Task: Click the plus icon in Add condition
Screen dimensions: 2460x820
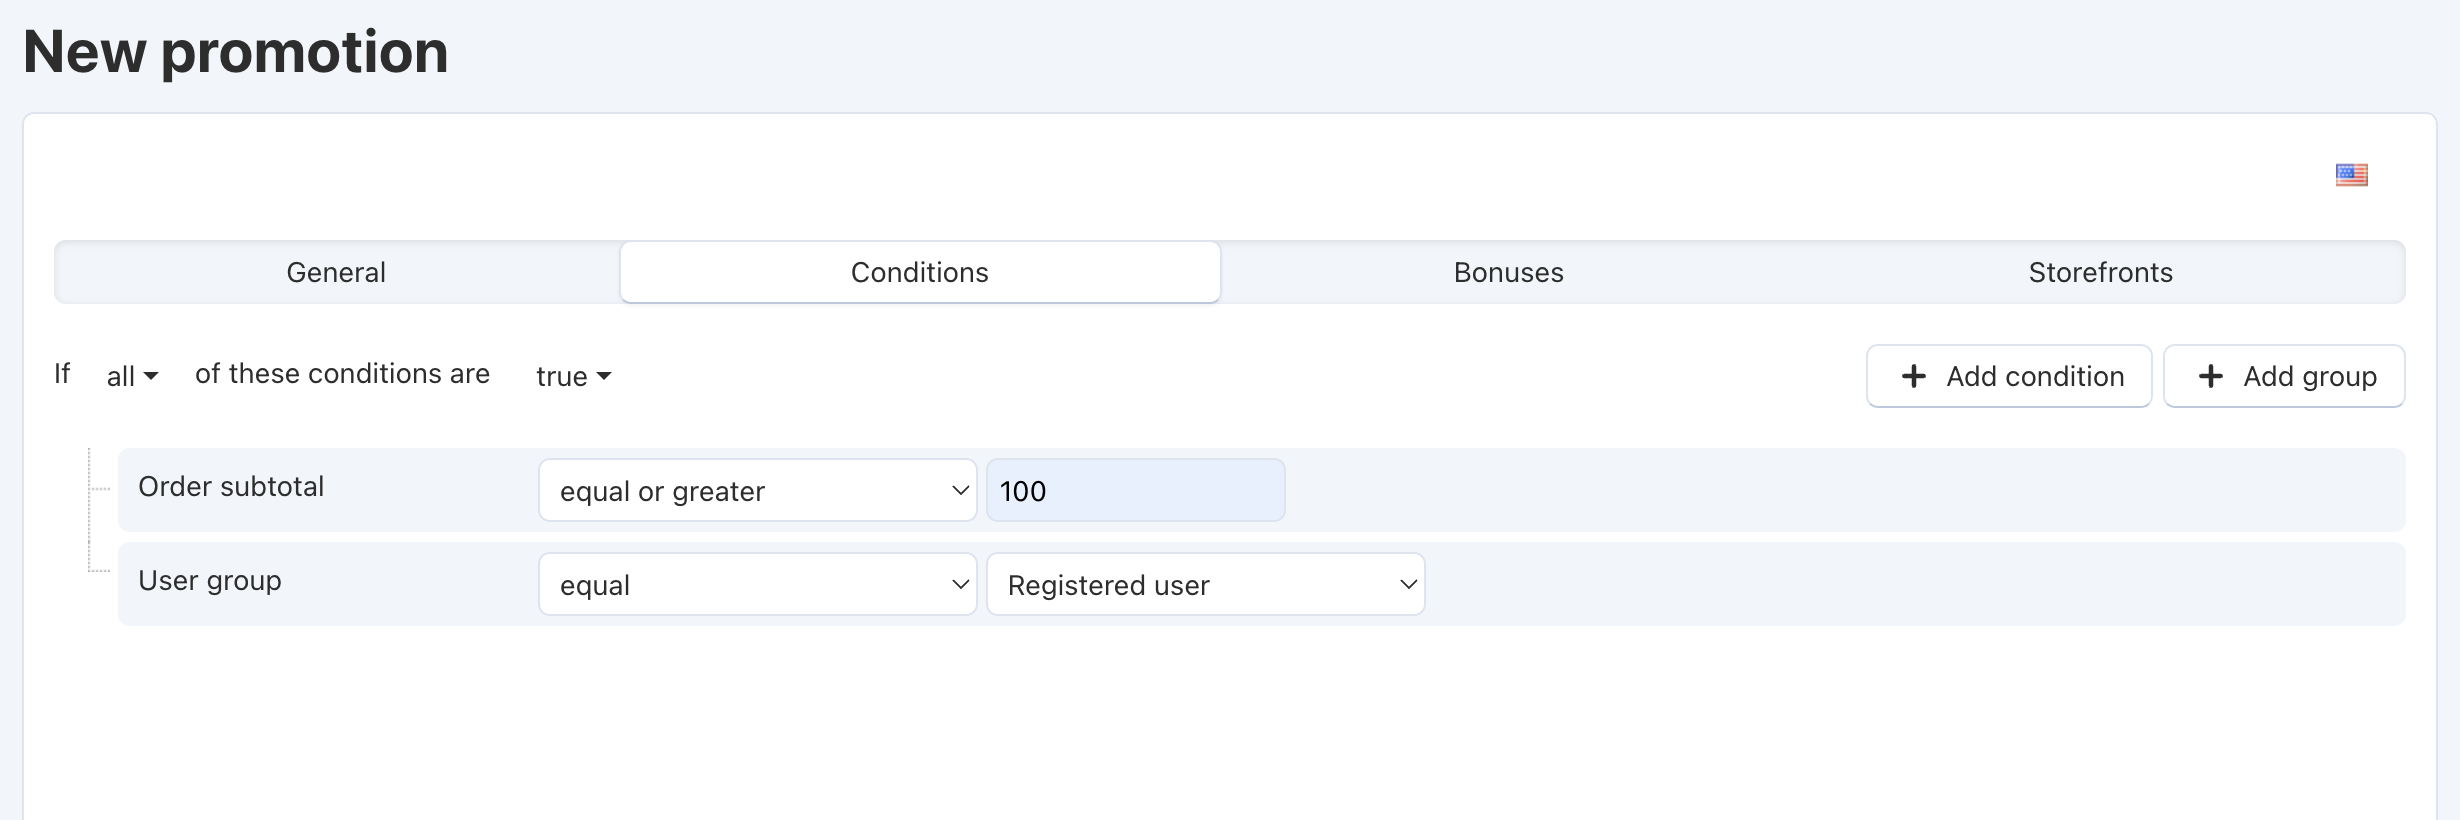Action: point(1913,376)
